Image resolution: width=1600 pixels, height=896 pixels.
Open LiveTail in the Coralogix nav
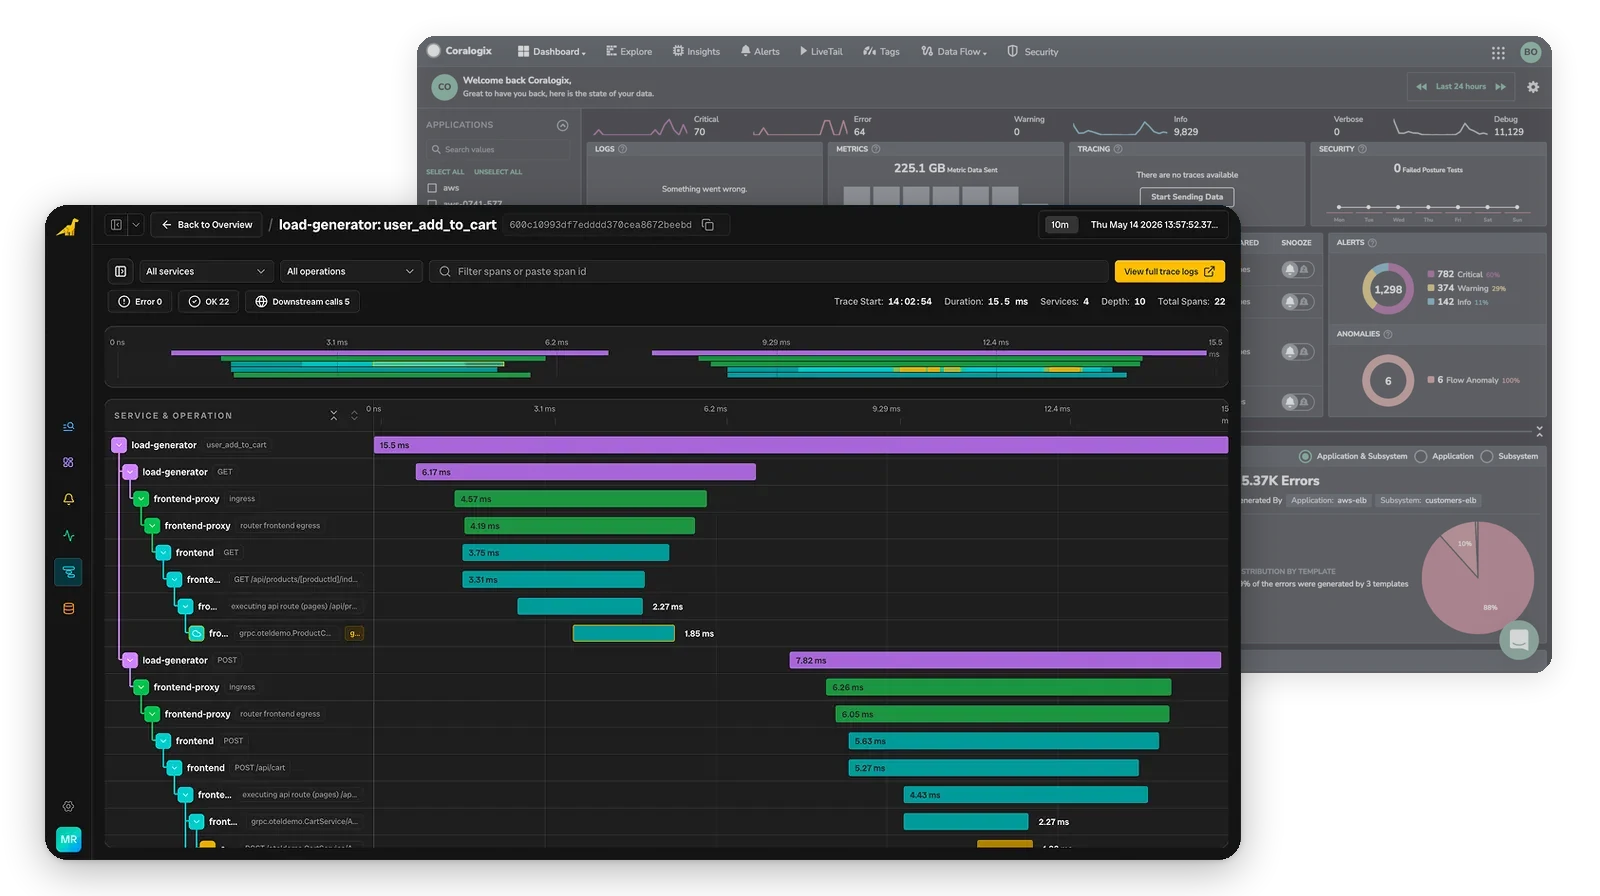821,52
